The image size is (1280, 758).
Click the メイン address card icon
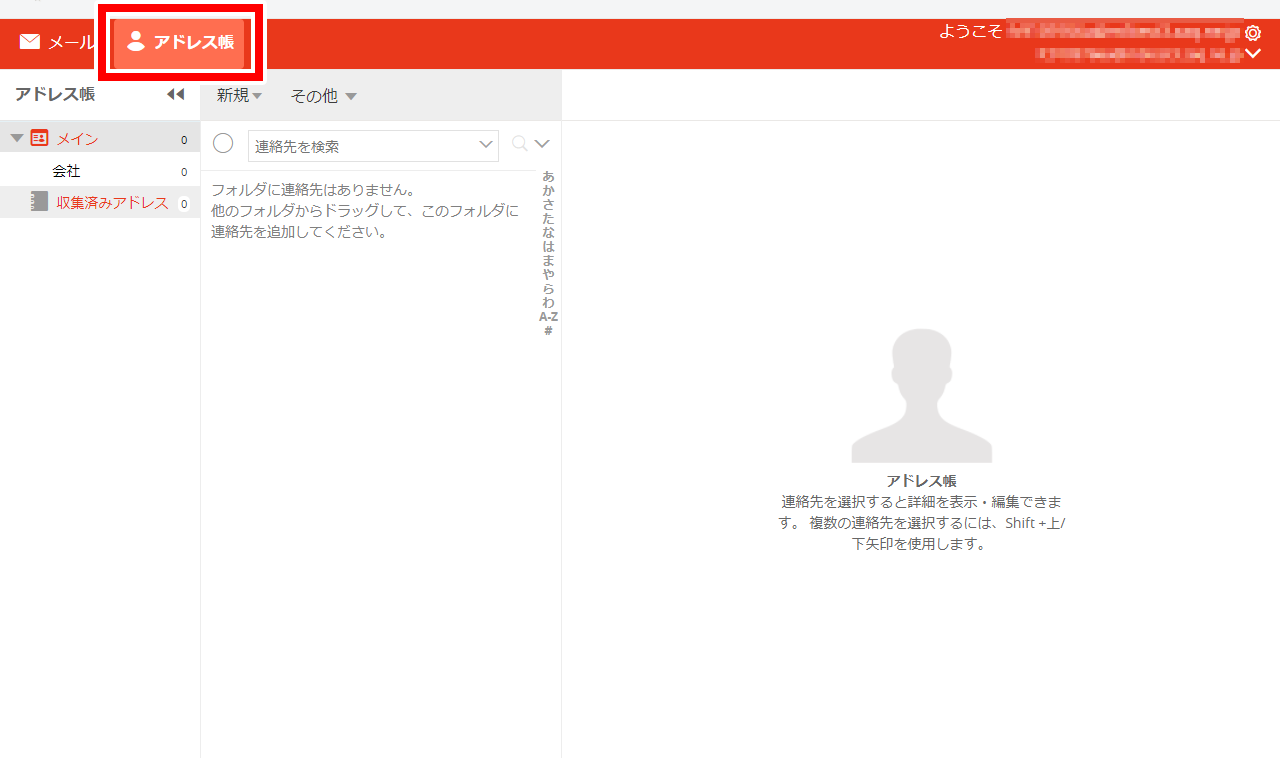point(40,138)
